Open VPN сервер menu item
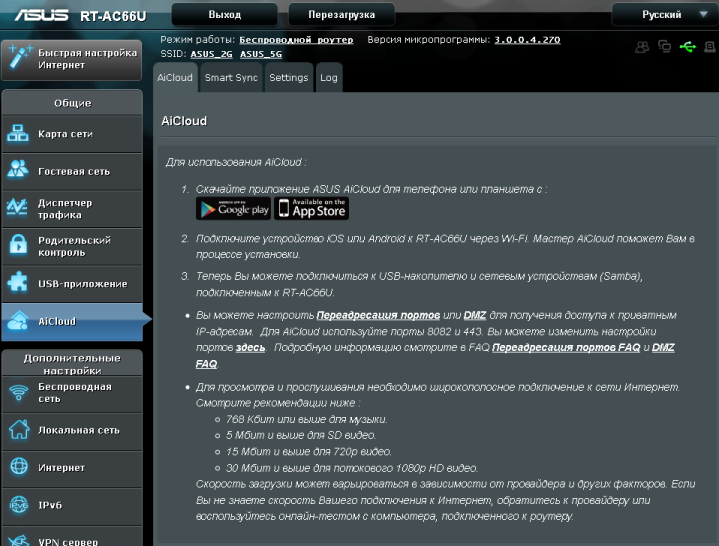 (72, 537)
